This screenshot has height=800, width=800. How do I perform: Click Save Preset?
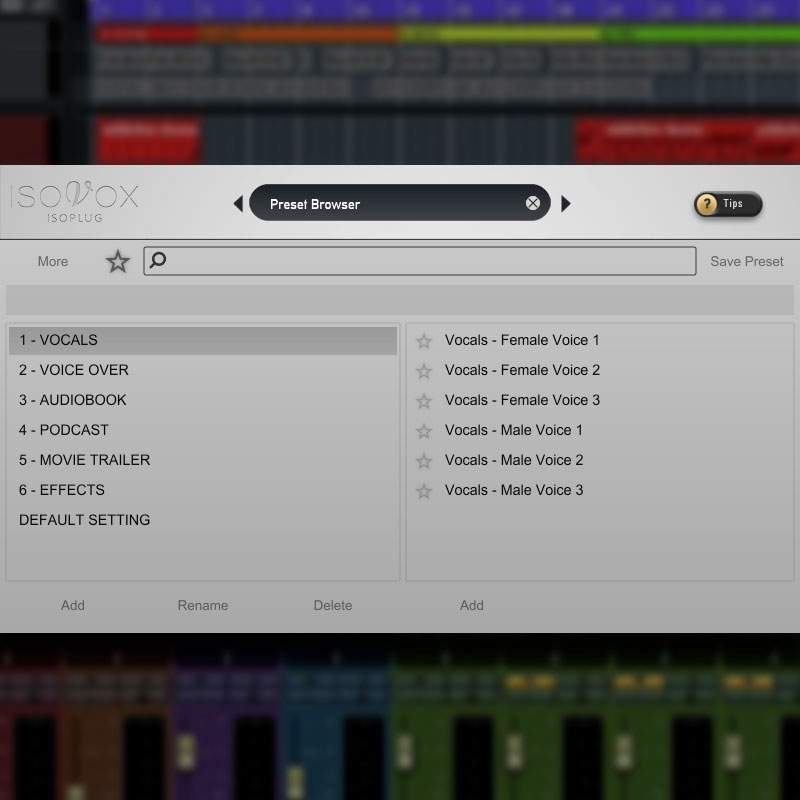click(747, 262)
